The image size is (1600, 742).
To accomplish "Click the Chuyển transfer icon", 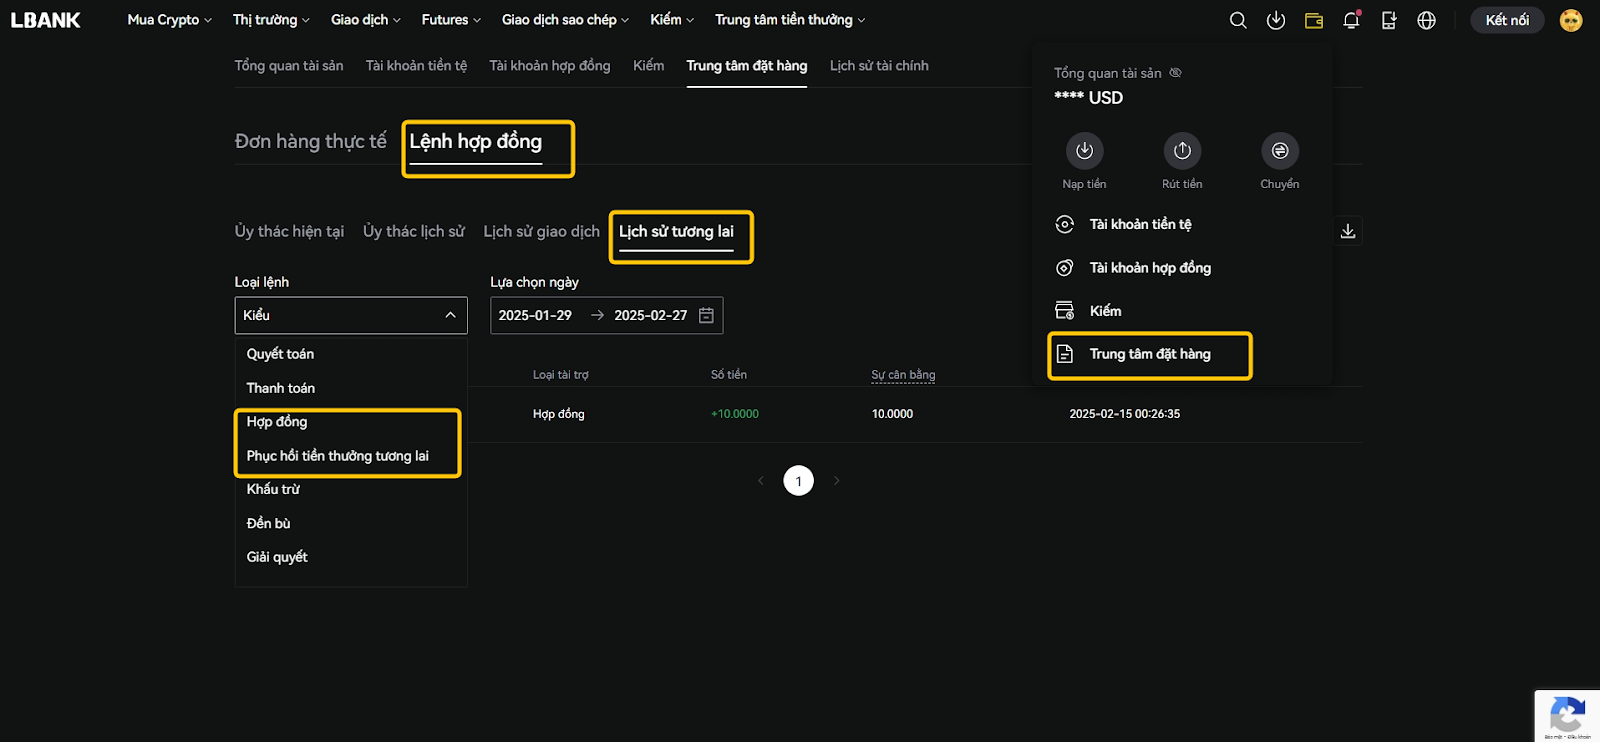I will [1280, 151].
